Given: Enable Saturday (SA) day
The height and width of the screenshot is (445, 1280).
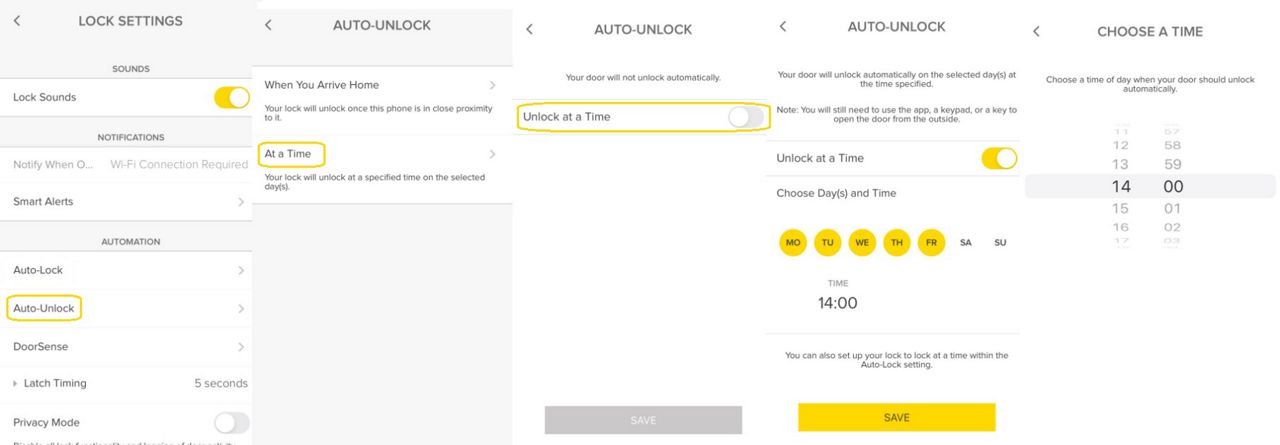Looking at the screenshot, I should coord(966,242).
